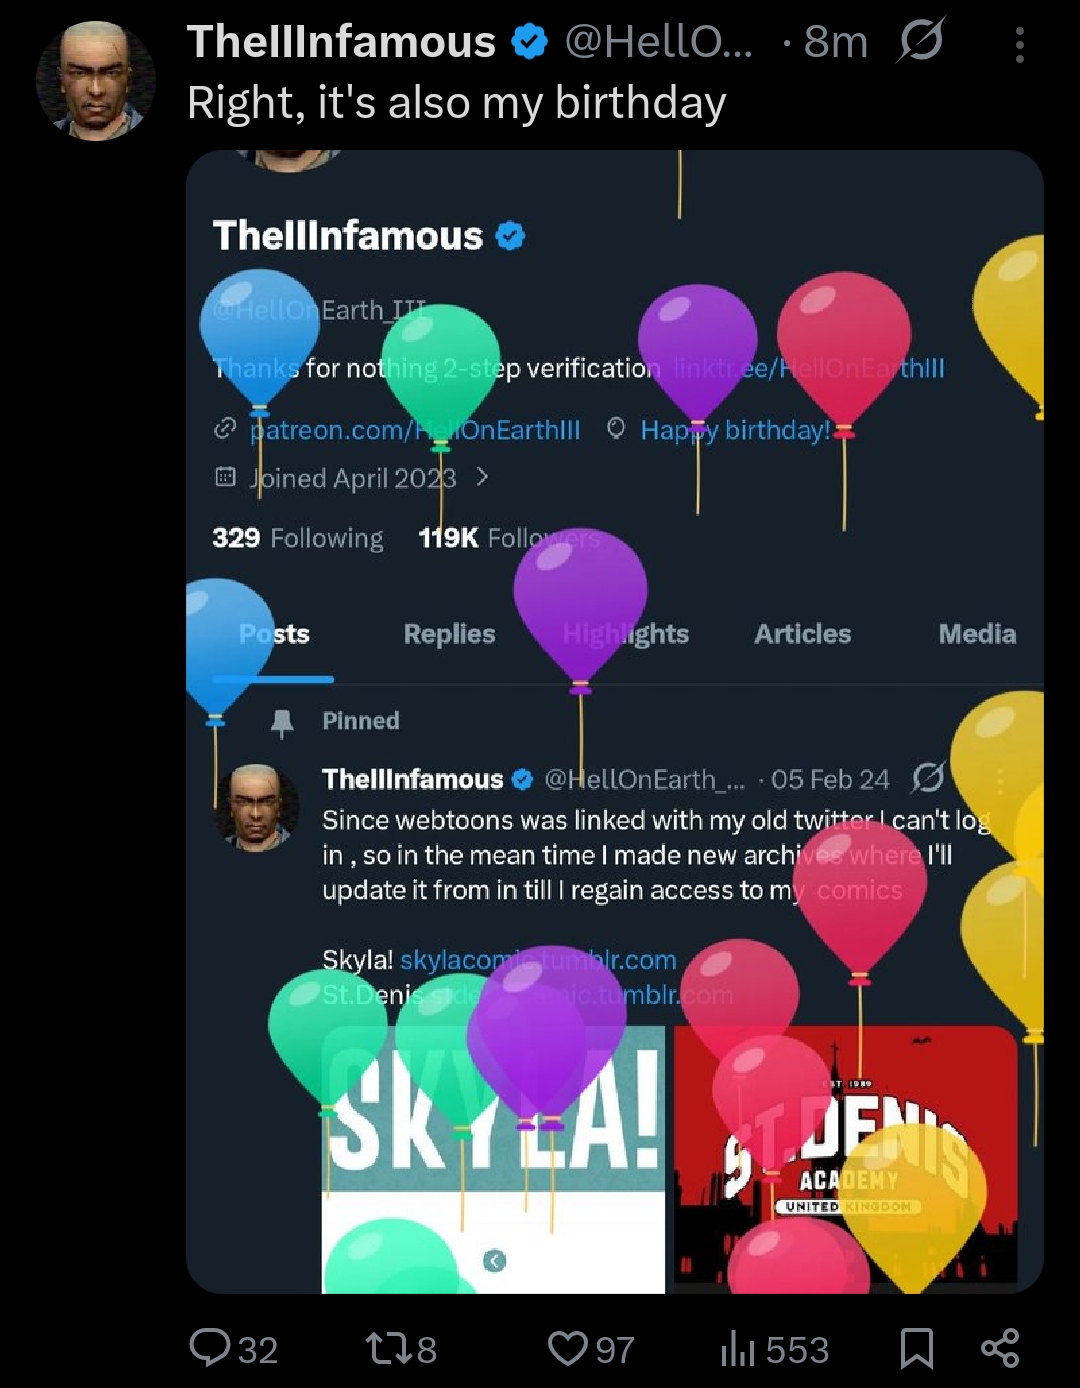The image size is (1080, 1388).
Task: Open the patreon.com/HellOnEarthIII link
Action: pyautogui.click(x=415, y=430)
